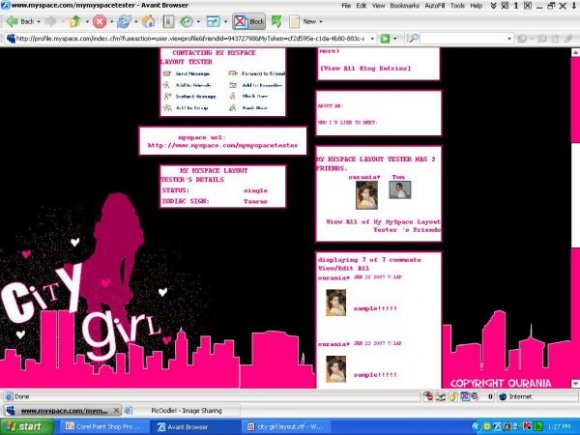Click View All Blog Entries link
The image size is (580, 435).
tap(365, 68)
